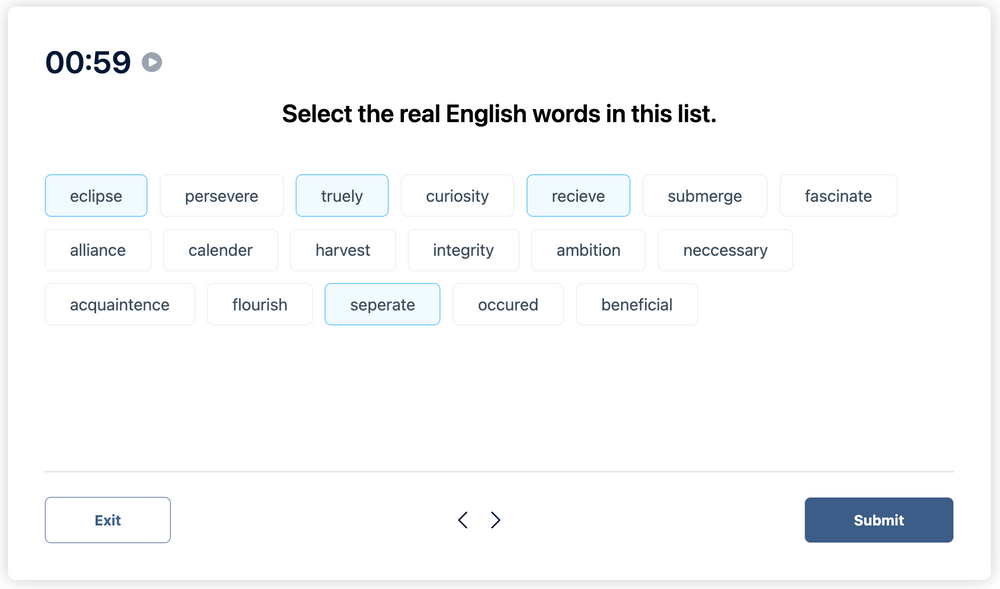Select the word "persevere"
Viewport: 1000px width, 589px height.
tap(221, 195)
